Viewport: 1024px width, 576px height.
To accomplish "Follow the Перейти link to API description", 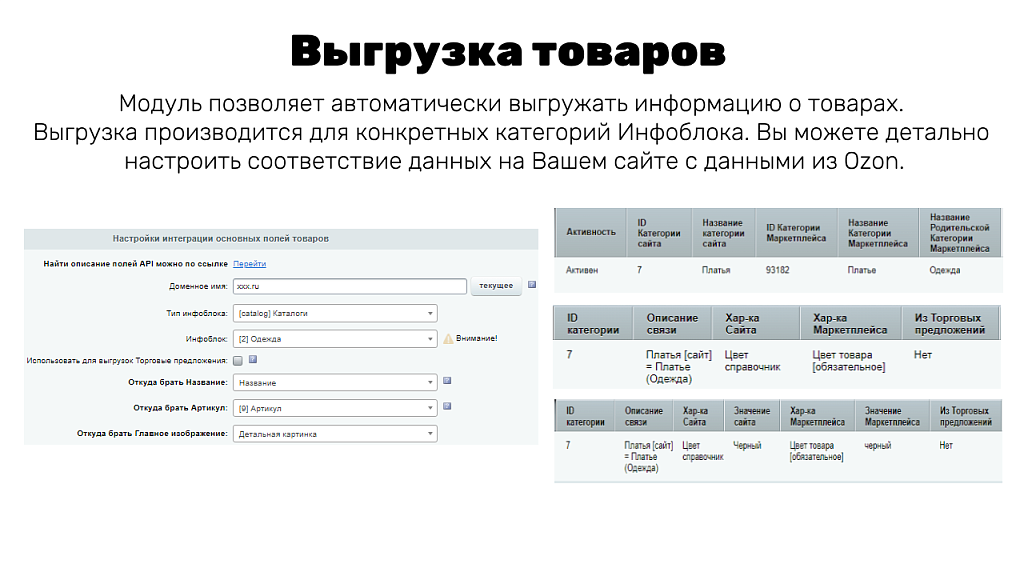I will tap(249, 262).
